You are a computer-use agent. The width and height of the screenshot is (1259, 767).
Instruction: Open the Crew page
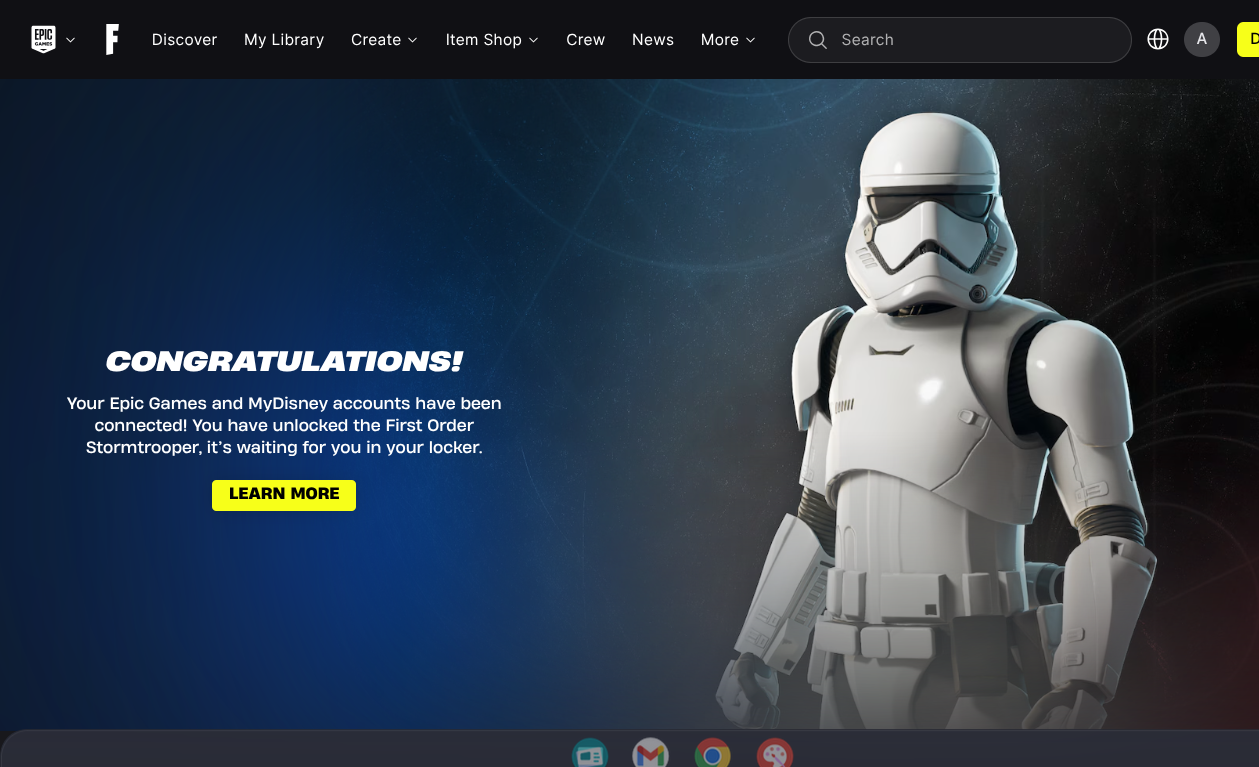point(585,40)
